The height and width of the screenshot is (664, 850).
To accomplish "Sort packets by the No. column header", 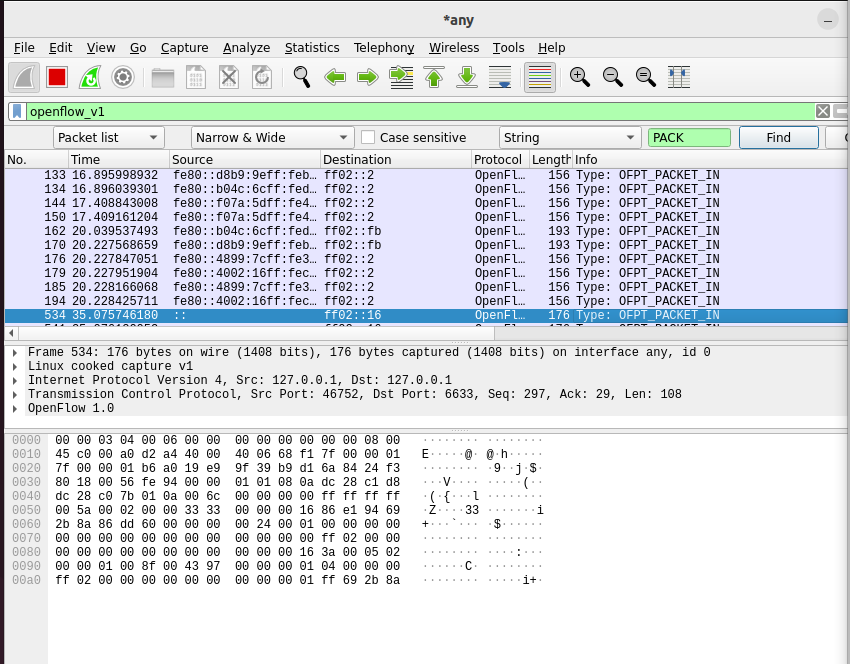I will click(36, 160).
